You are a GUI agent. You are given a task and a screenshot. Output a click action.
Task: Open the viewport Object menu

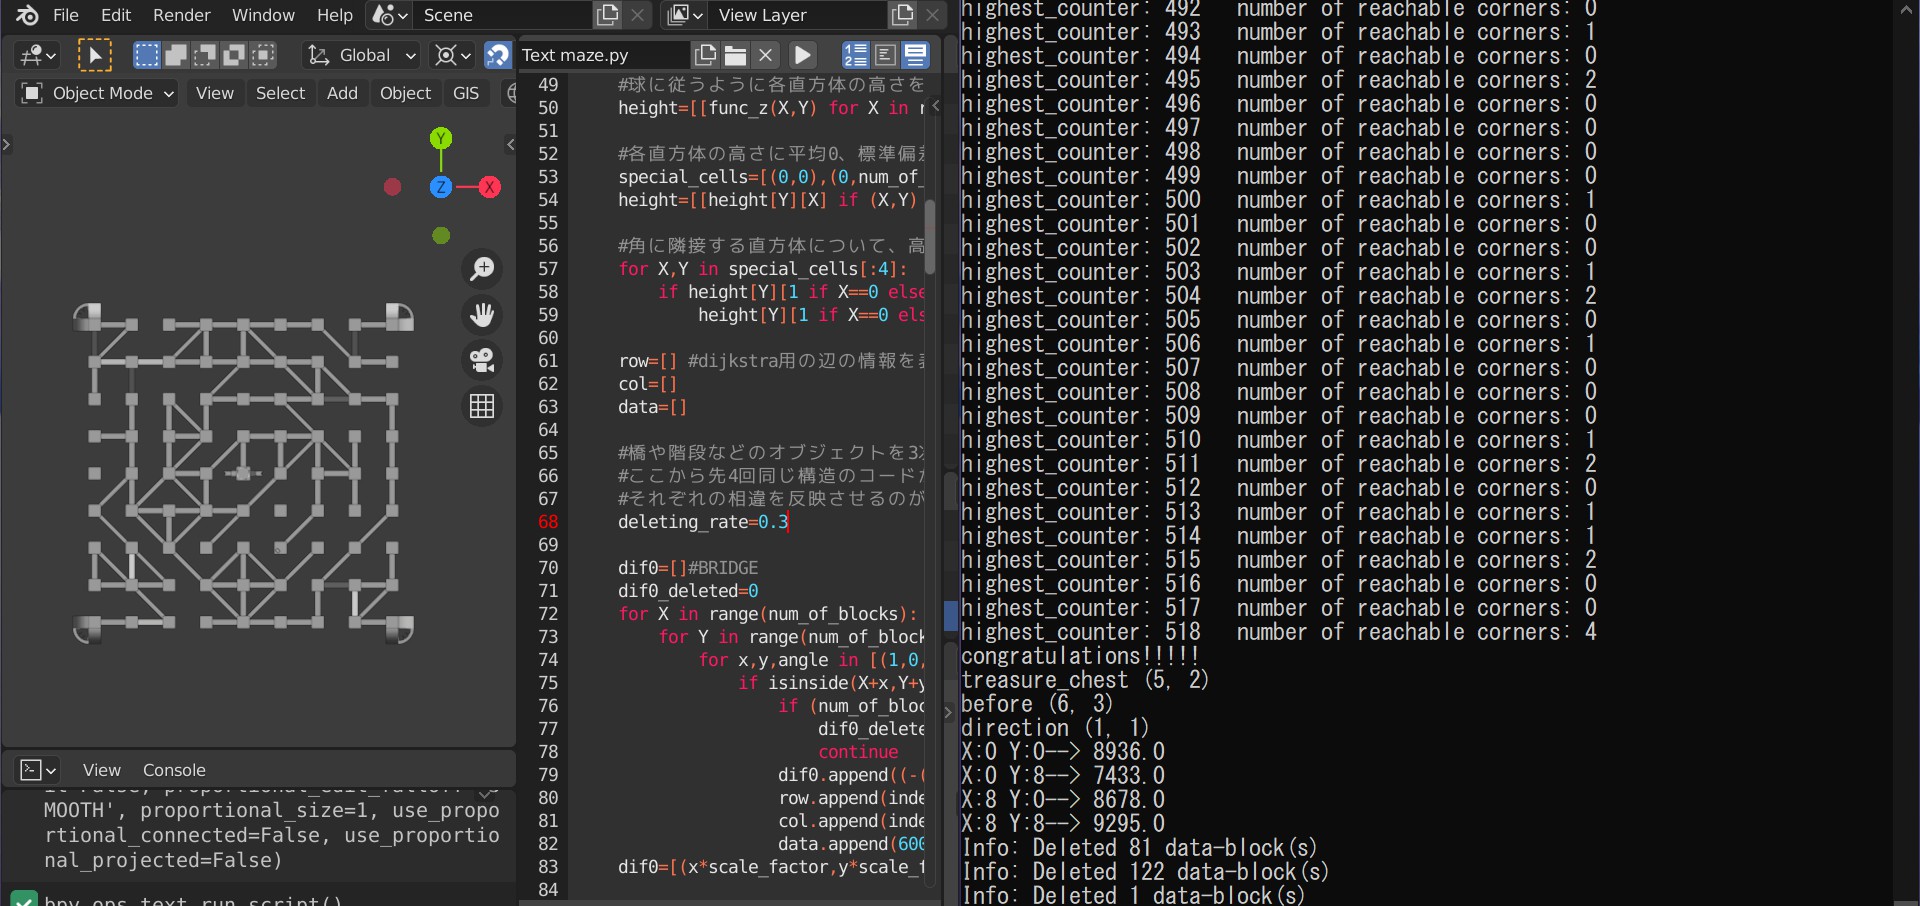[x=405, y=93]
